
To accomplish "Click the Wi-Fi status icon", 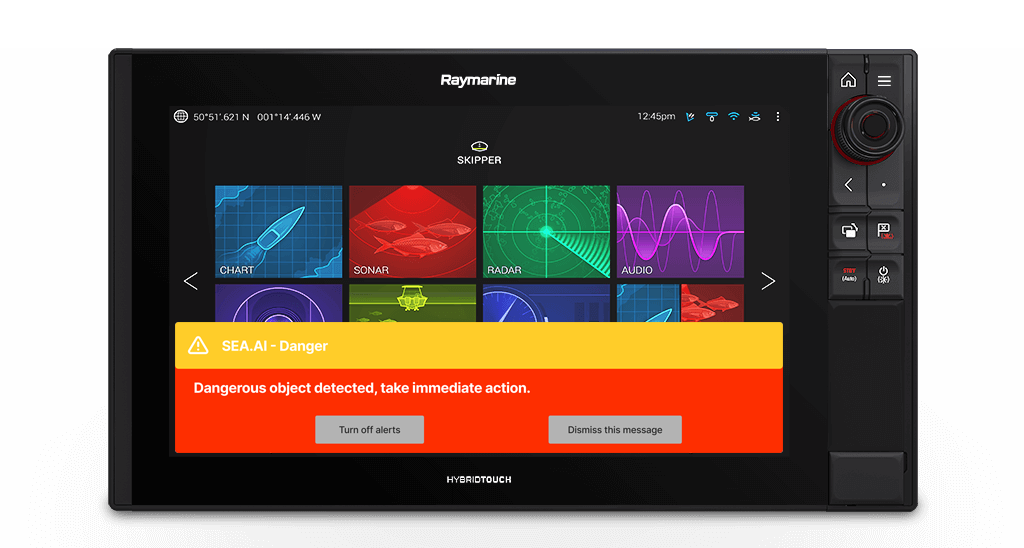I will pos(734,116).
